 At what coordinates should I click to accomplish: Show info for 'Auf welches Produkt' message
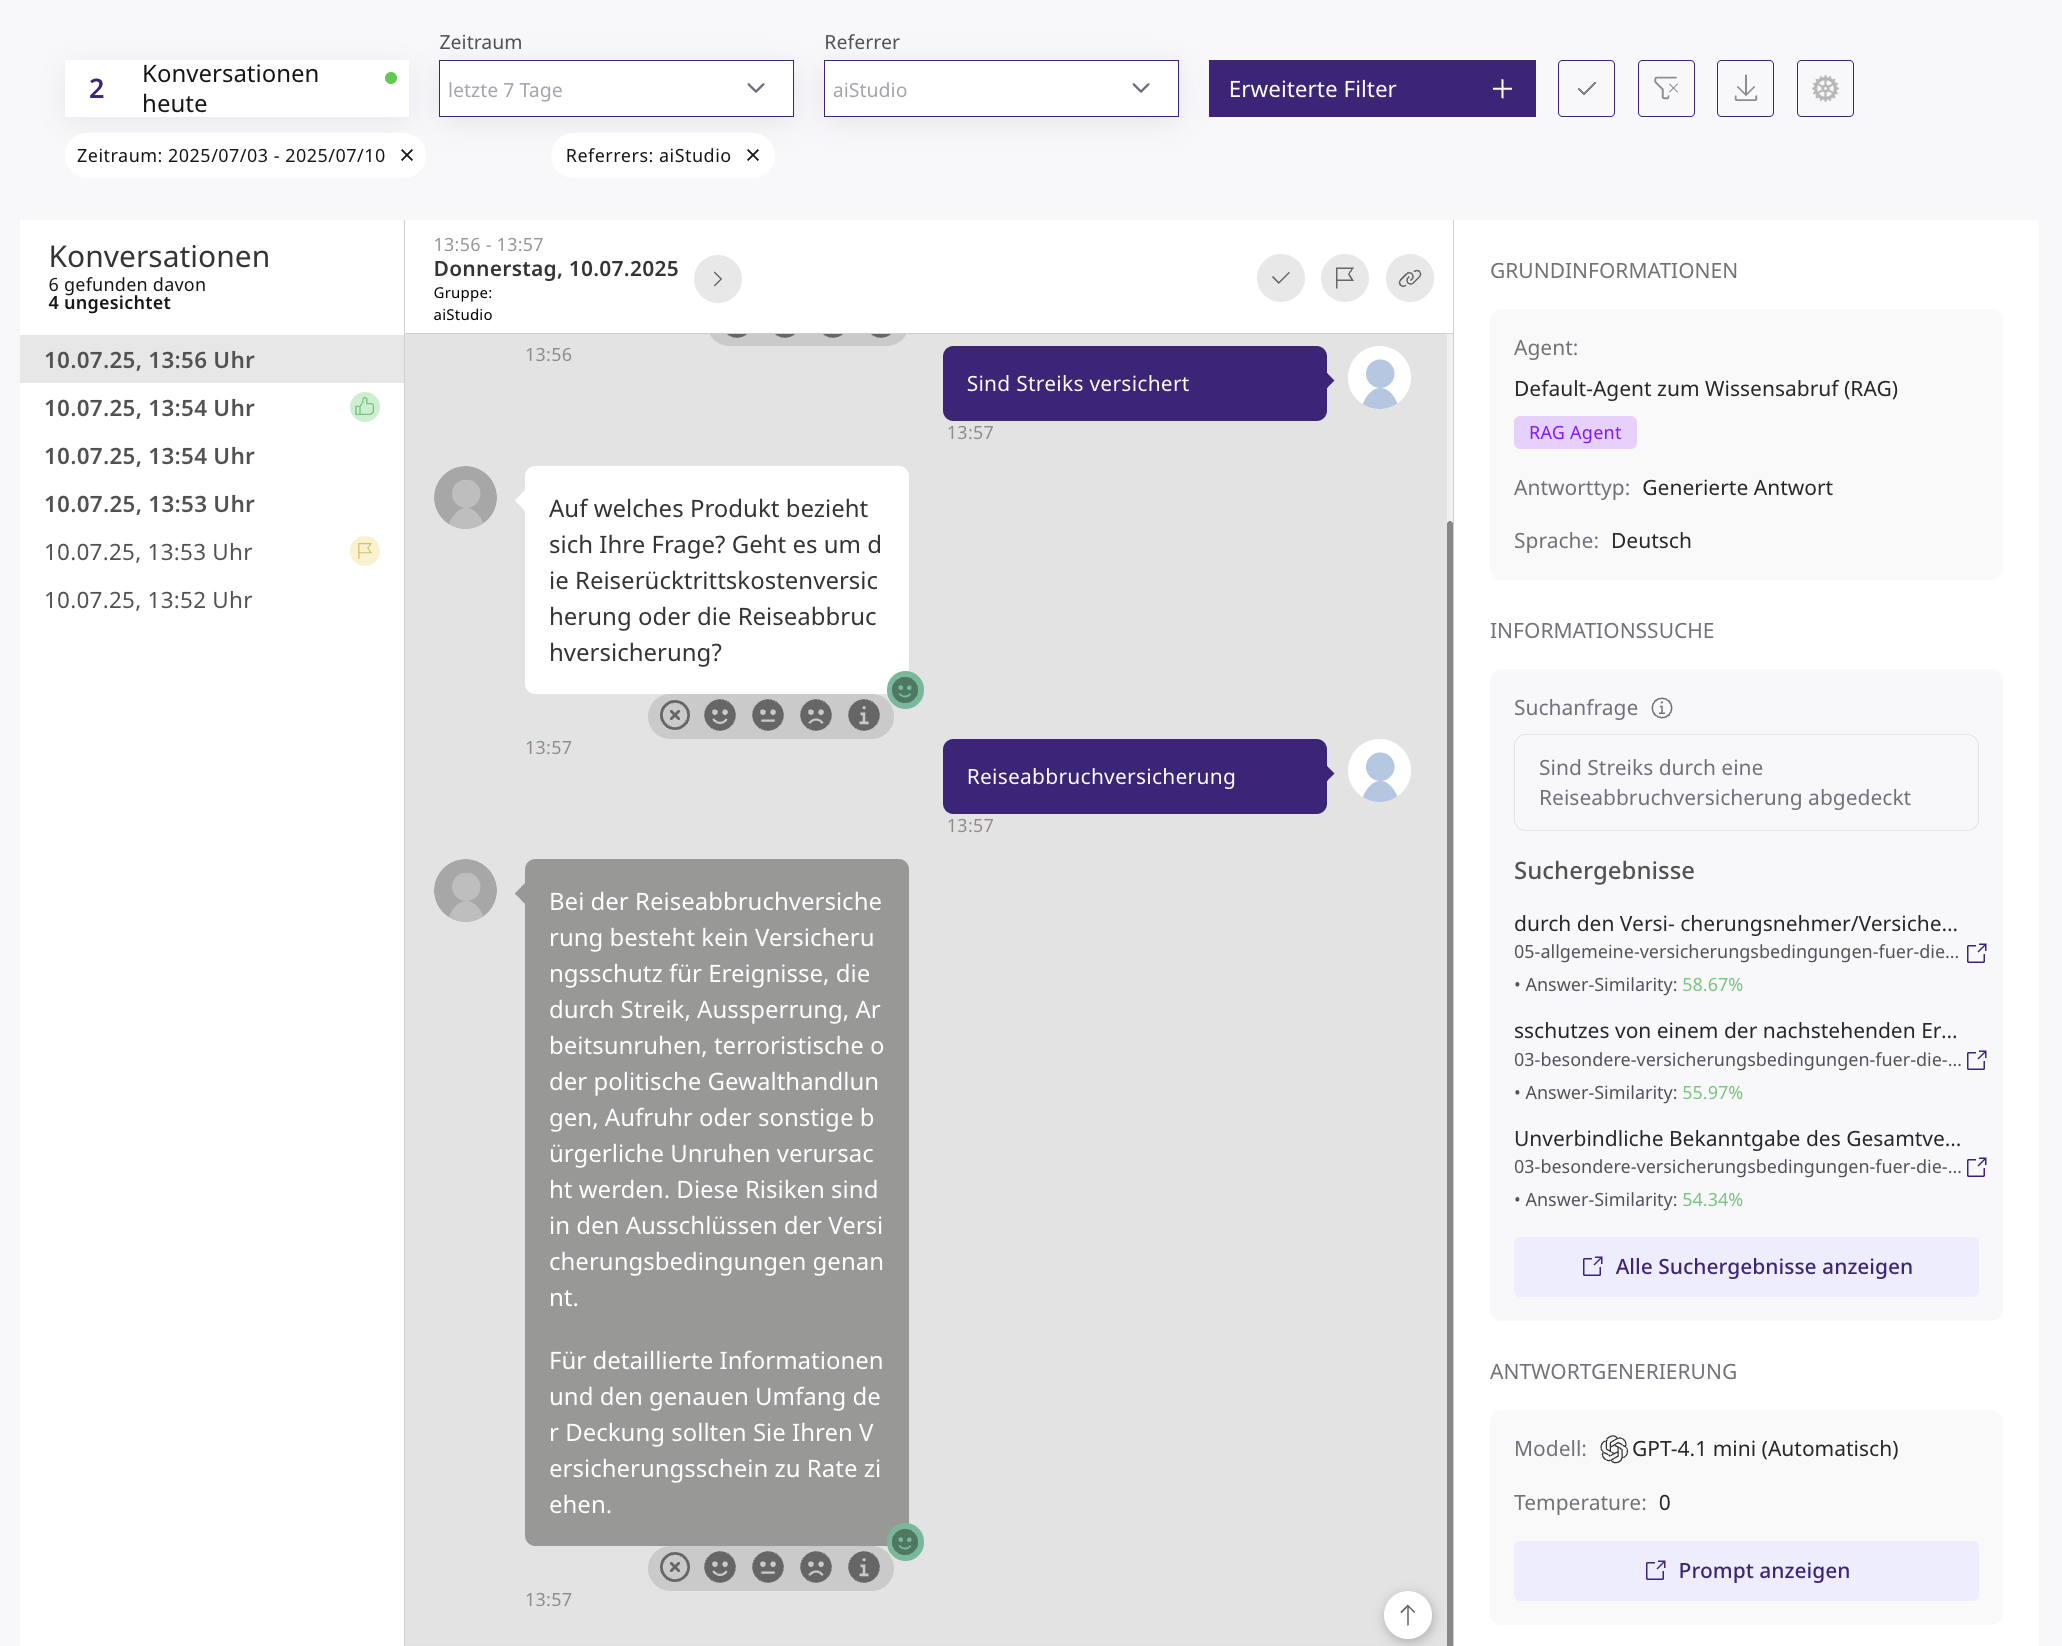(864, 715)
